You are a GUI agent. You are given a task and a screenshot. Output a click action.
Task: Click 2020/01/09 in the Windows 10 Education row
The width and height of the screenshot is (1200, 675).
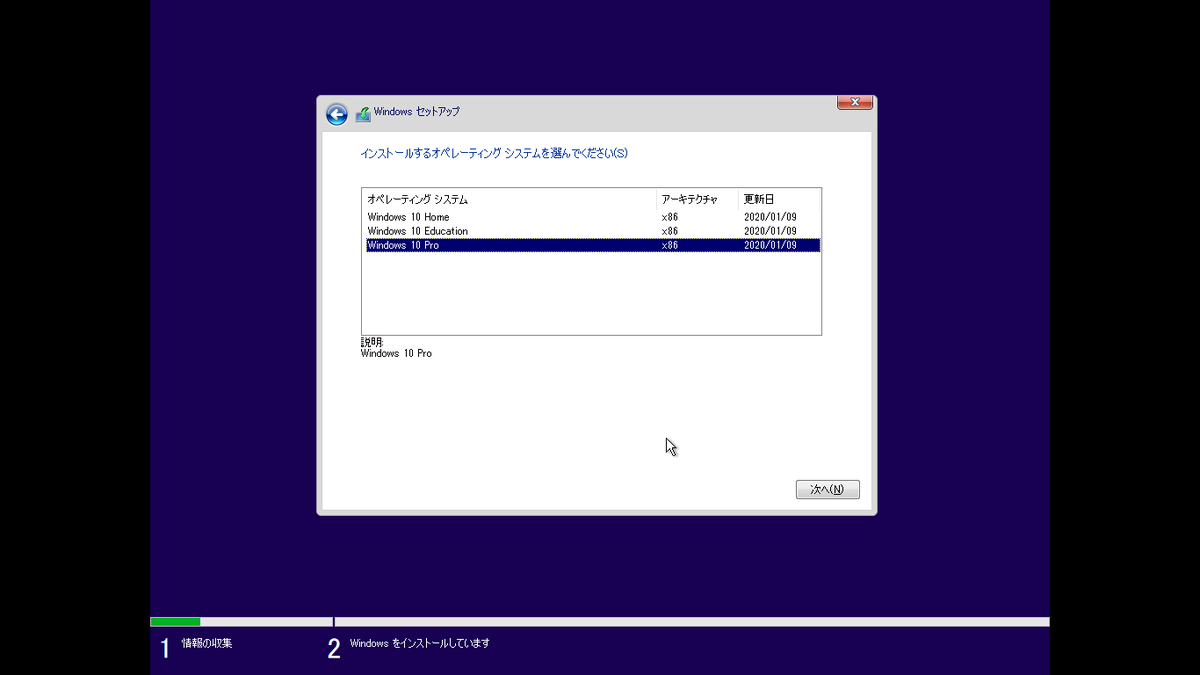click(770, 231)
